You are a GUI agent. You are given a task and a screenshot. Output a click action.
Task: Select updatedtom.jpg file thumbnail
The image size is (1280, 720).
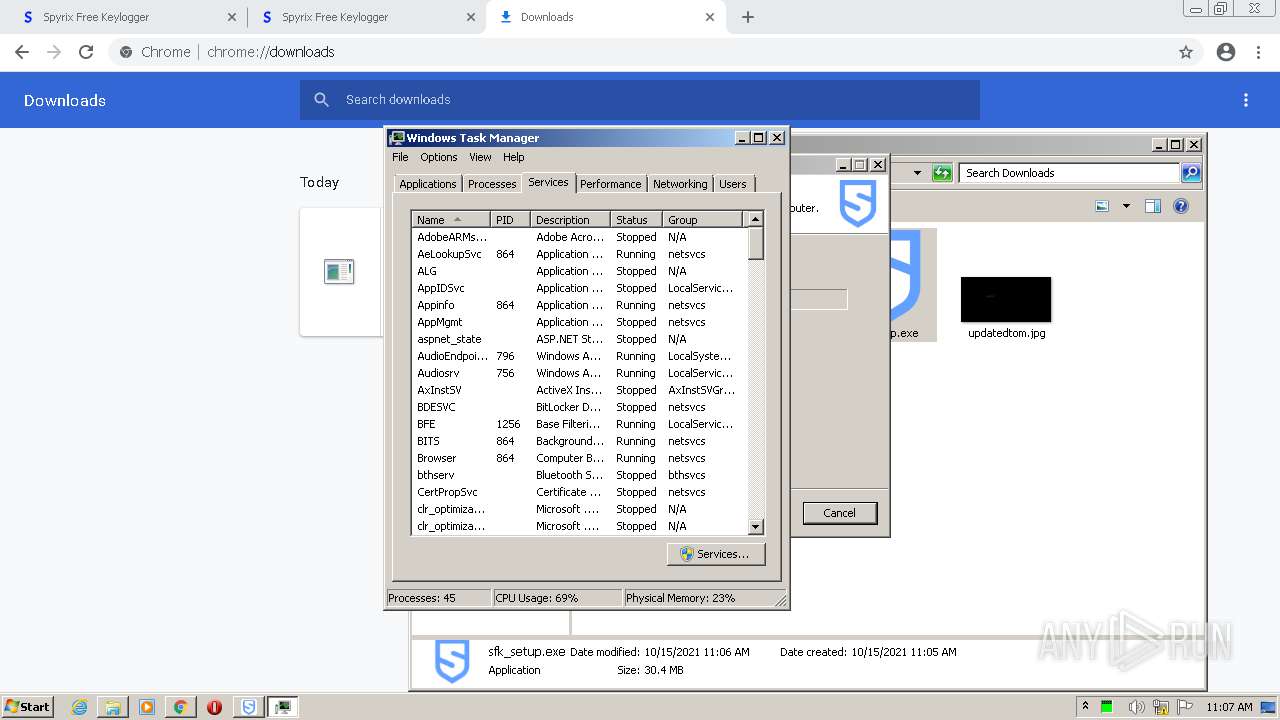point(1006,300)
